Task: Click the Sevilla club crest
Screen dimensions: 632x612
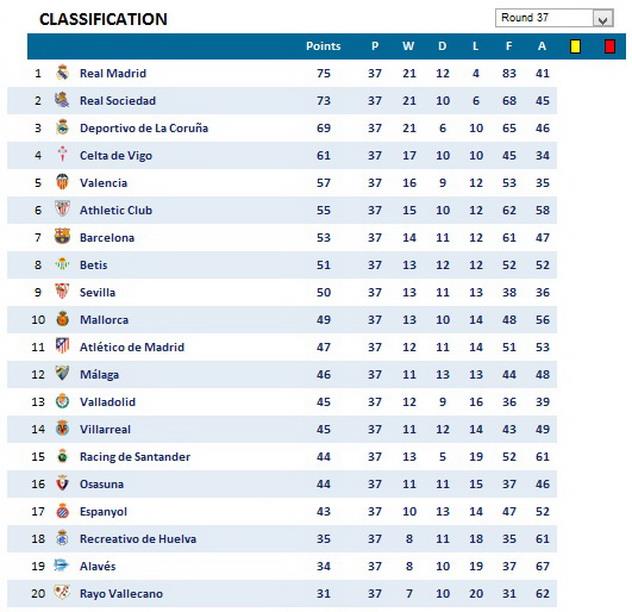Action: coord(62,292)
